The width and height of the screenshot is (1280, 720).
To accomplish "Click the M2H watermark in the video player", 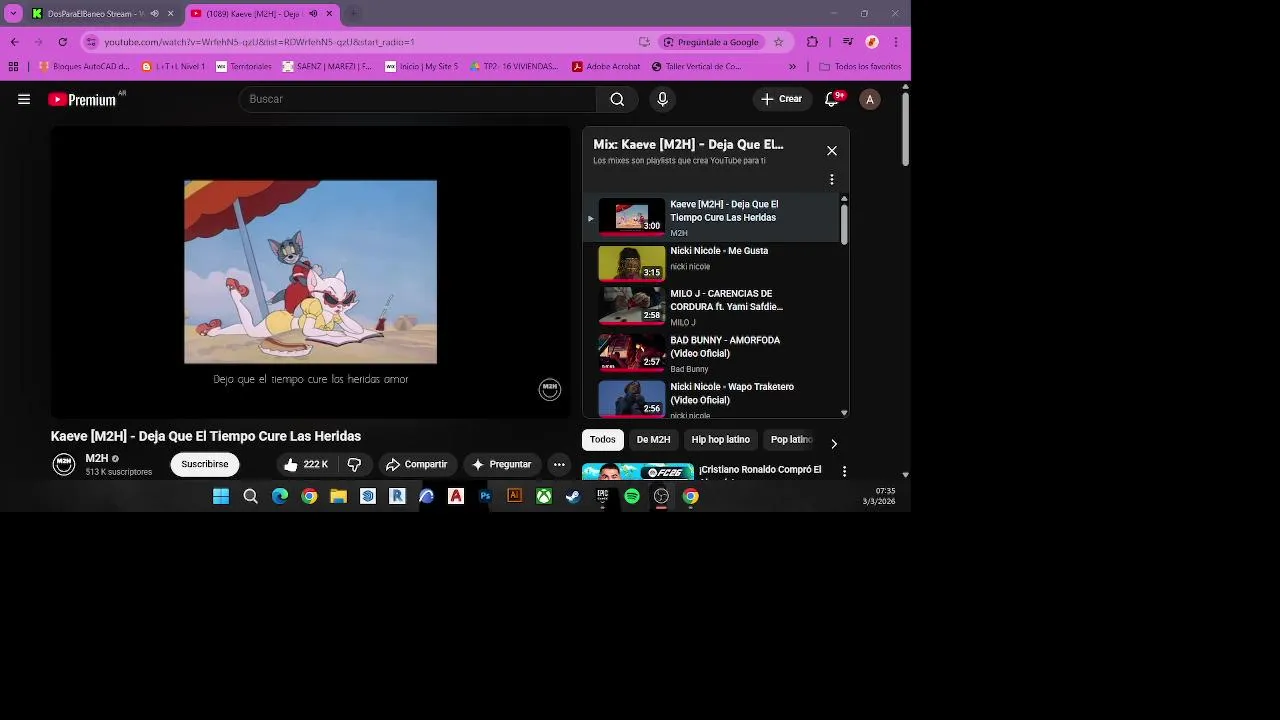I will tap(550, 389).
